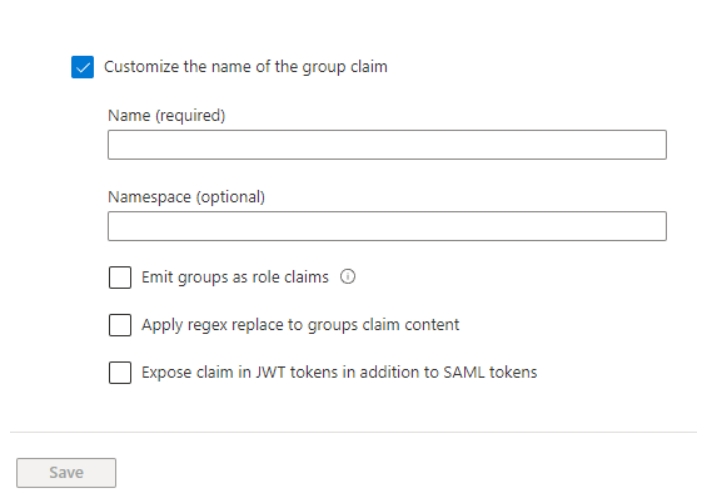
Task: Enable Emit groups as role claims checkbox
Action: point(119,278)
